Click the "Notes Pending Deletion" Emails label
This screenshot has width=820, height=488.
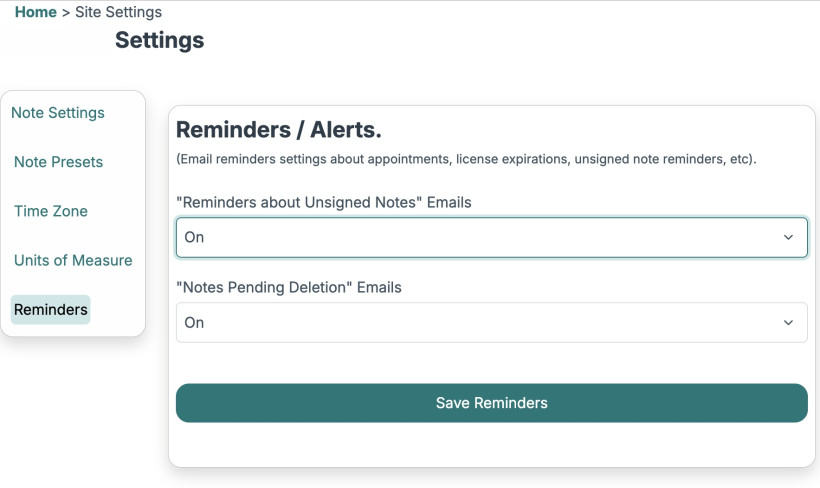(288, 287)
